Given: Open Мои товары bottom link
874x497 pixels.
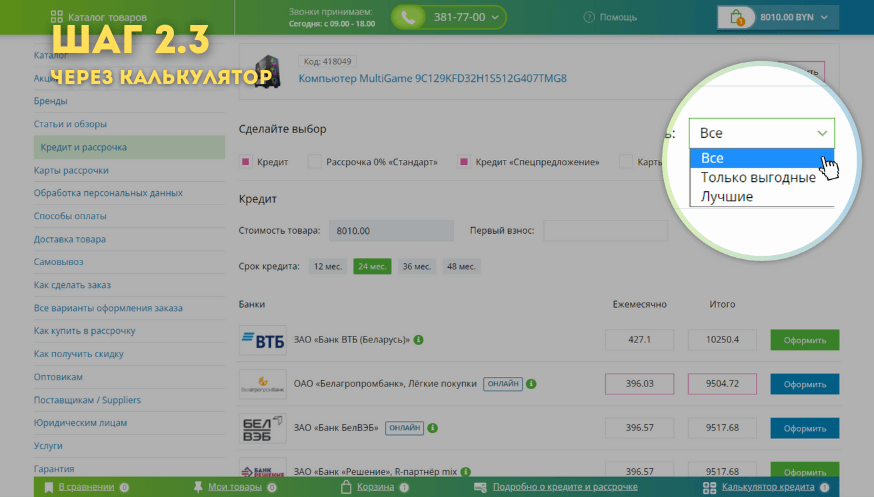Looking at the screenshot, I should tap(235, 487).
